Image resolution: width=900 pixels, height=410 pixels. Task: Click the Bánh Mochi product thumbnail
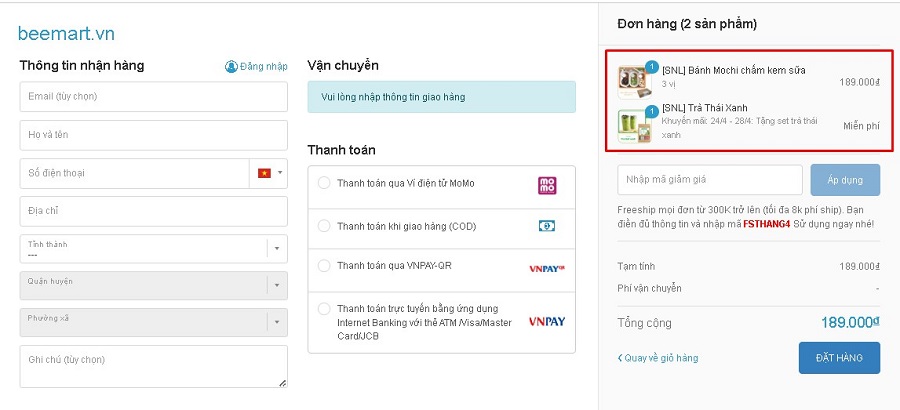tap(631, 80)
